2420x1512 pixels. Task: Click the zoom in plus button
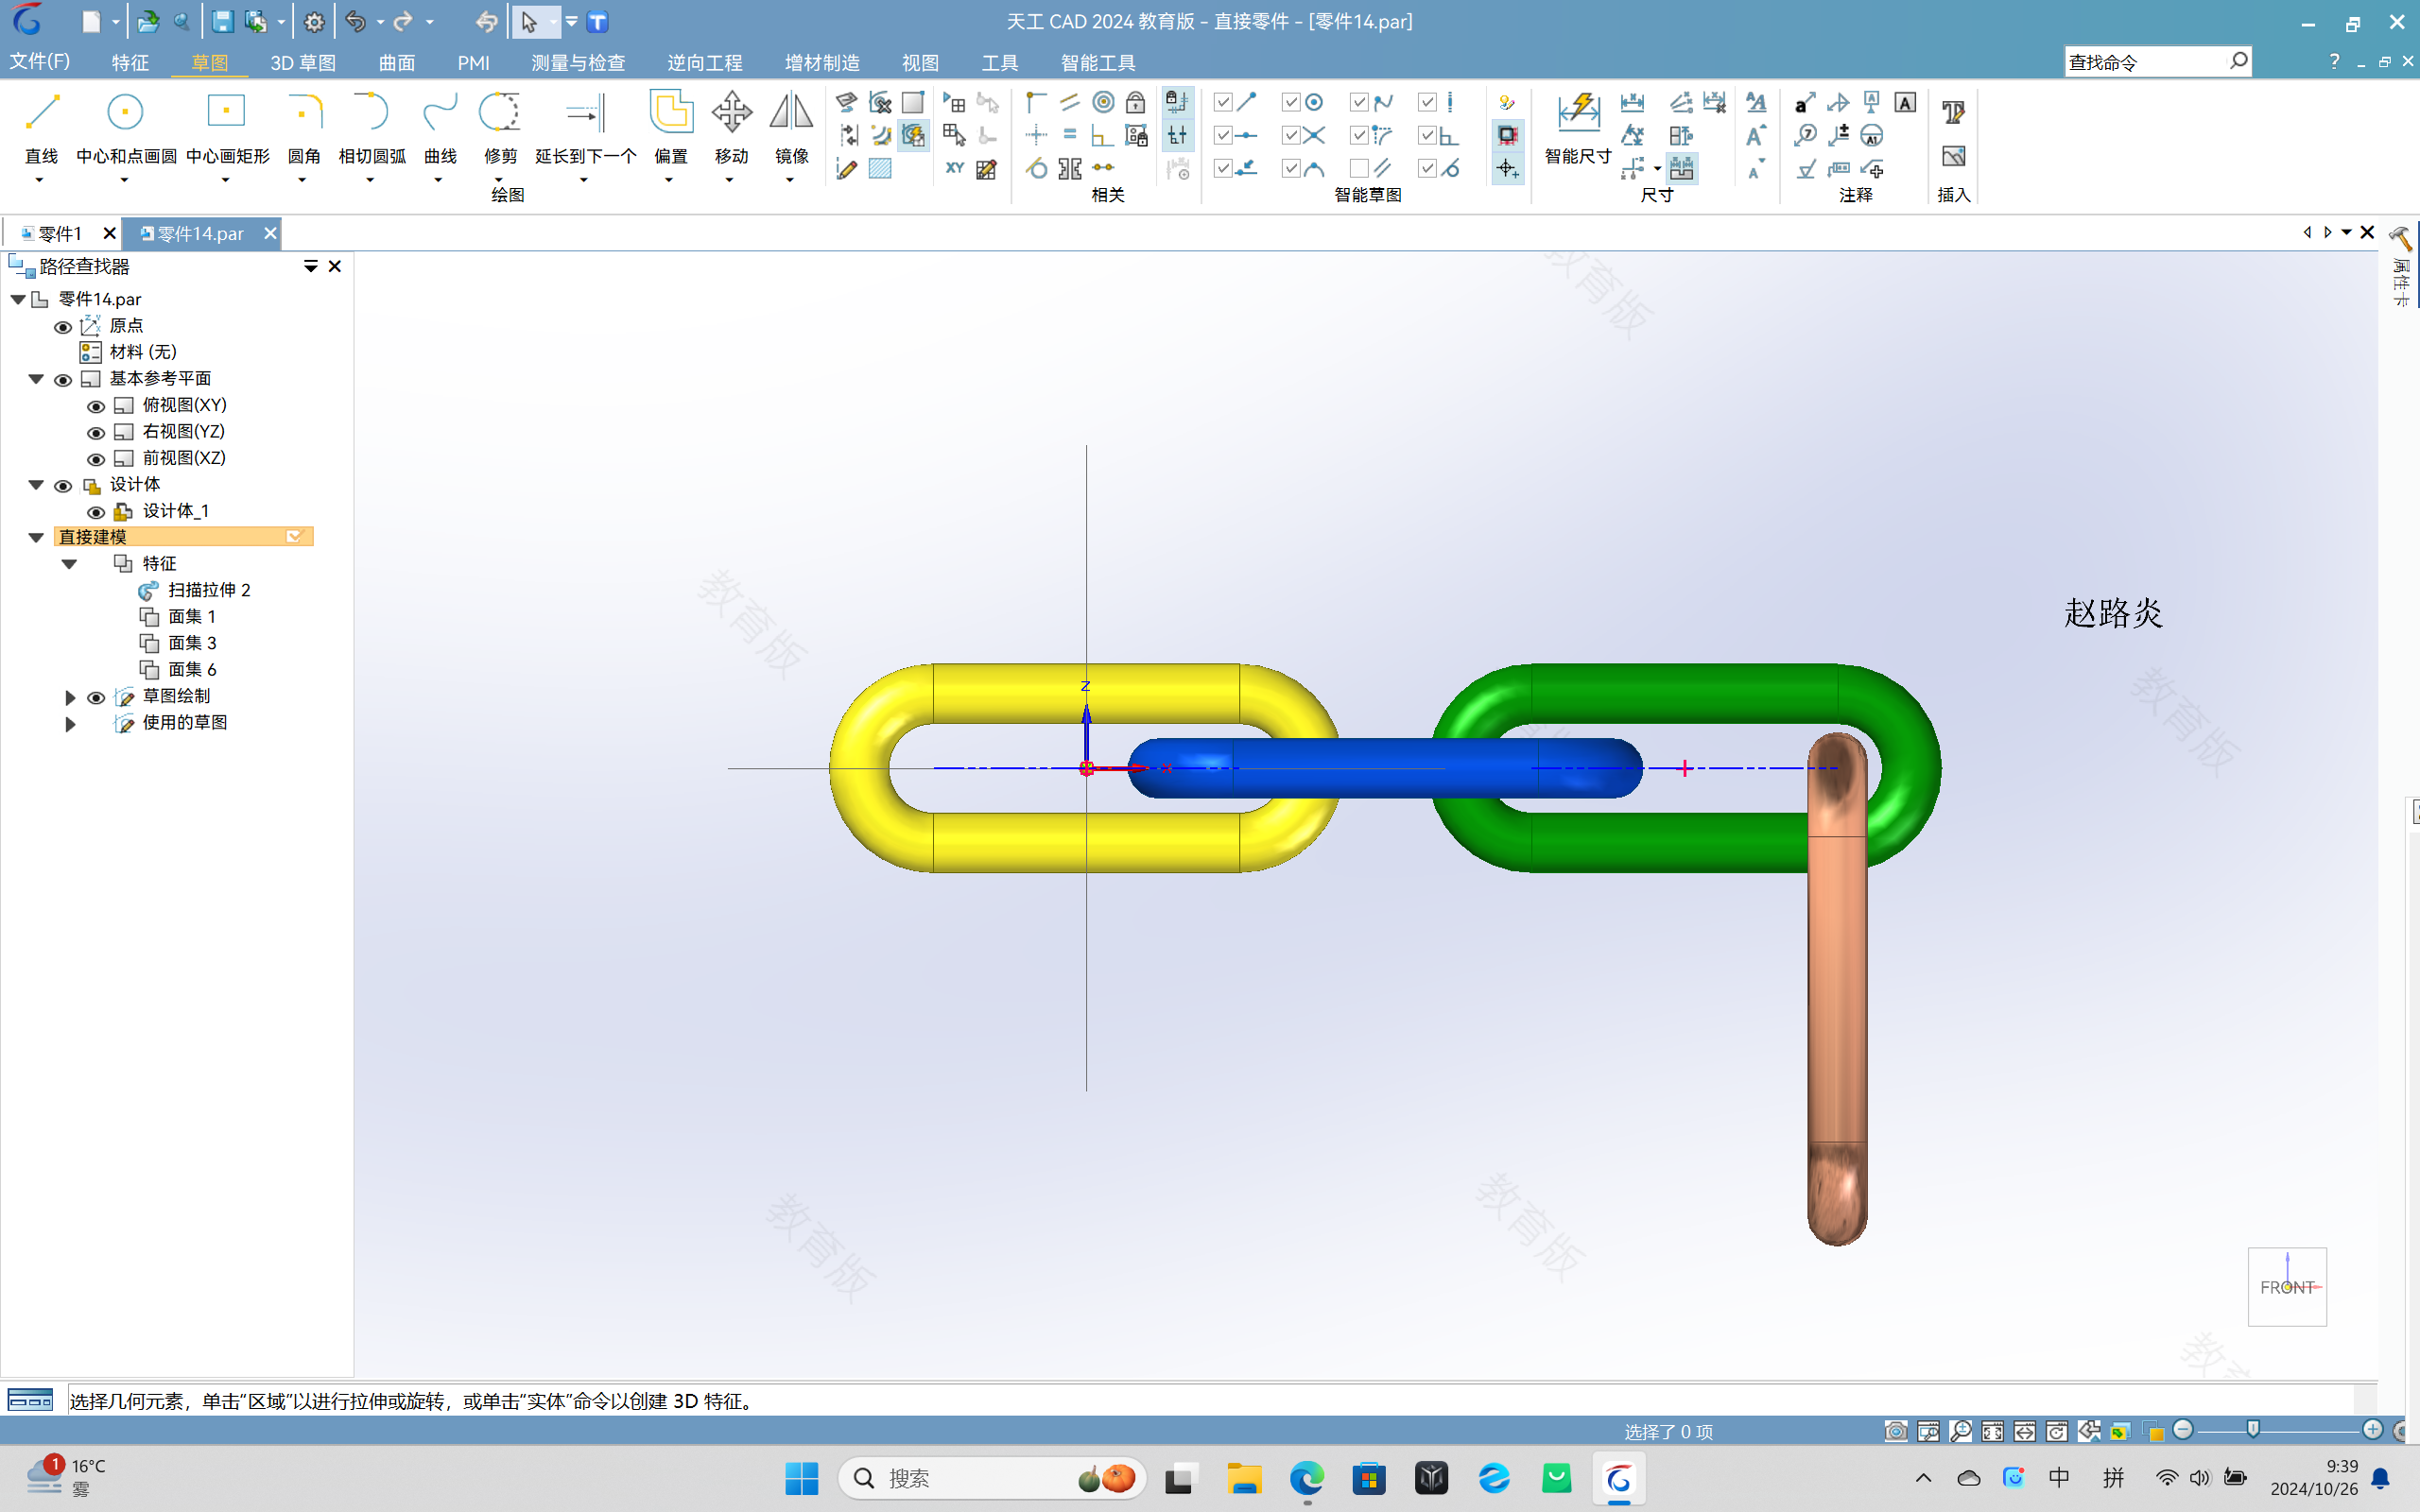[2372, 1430]
